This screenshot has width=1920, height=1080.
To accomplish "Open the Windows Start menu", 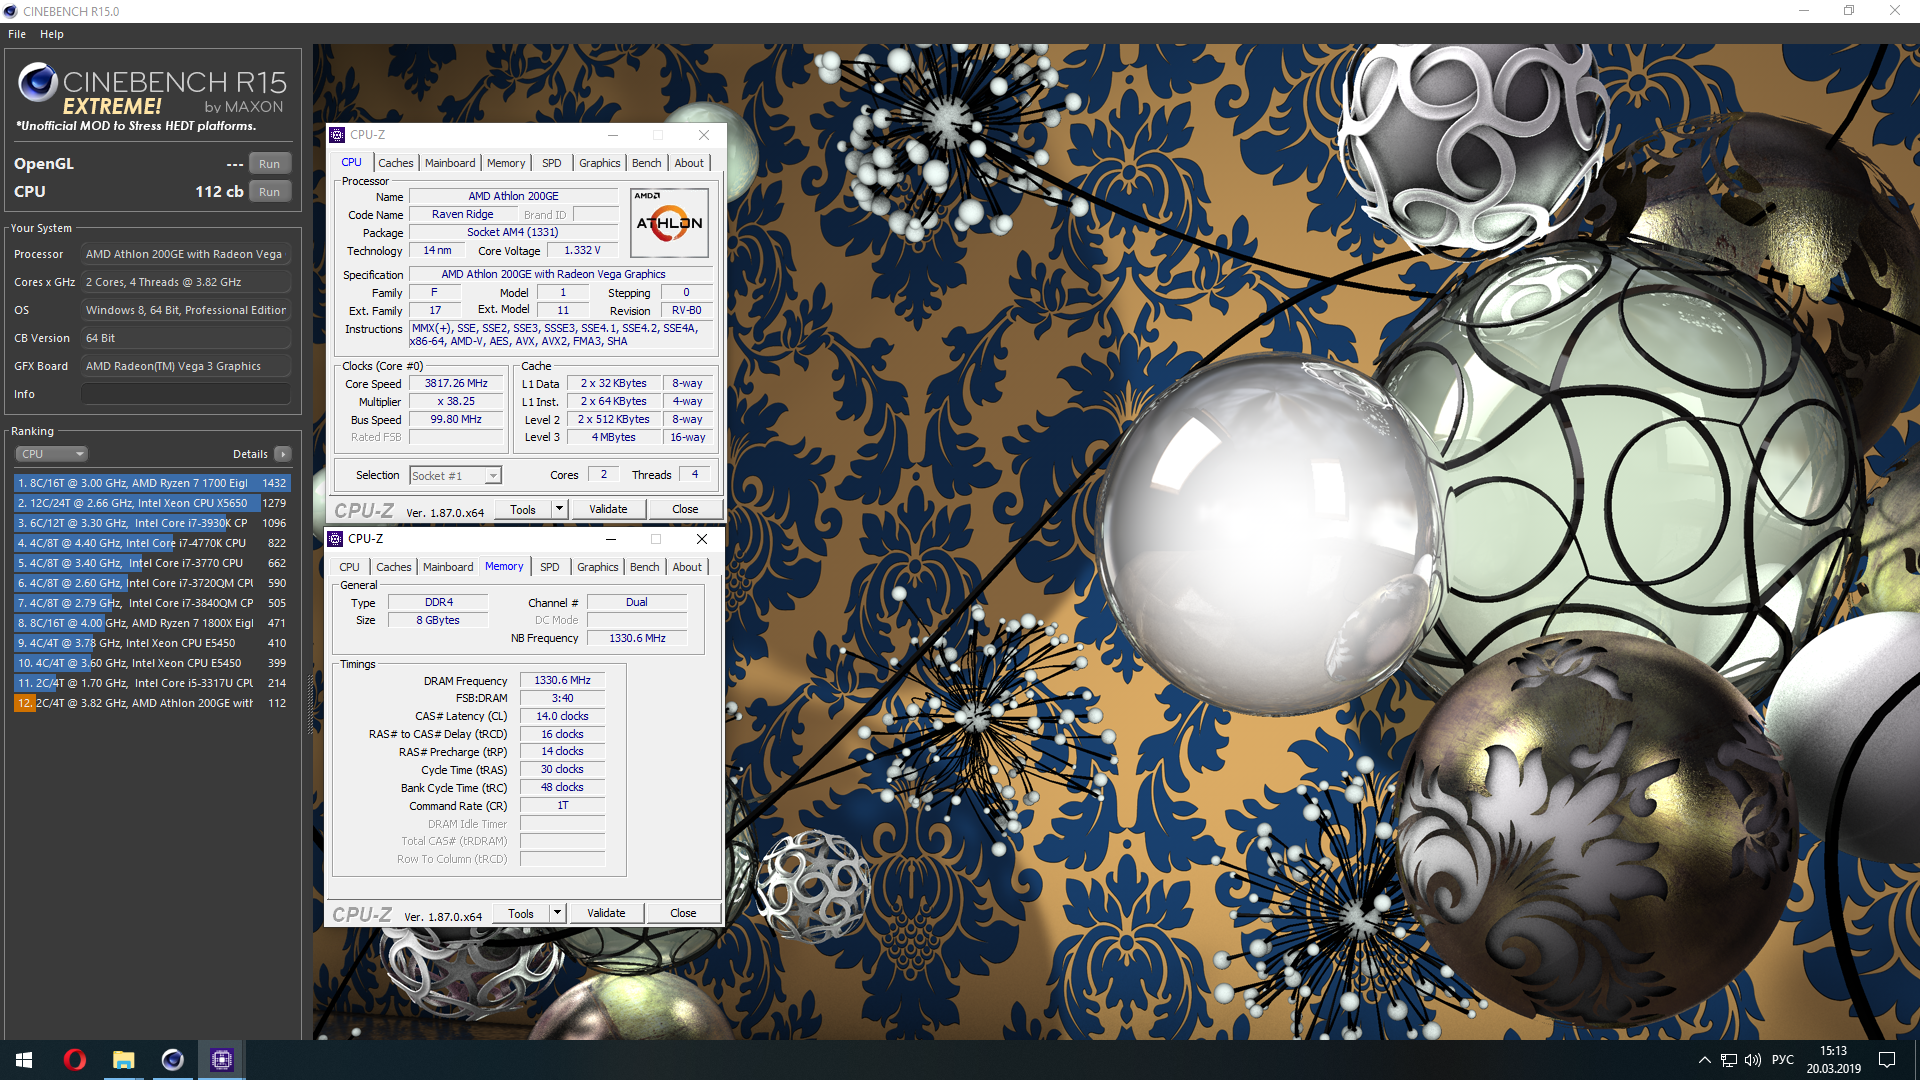I will click(24, 1060).
